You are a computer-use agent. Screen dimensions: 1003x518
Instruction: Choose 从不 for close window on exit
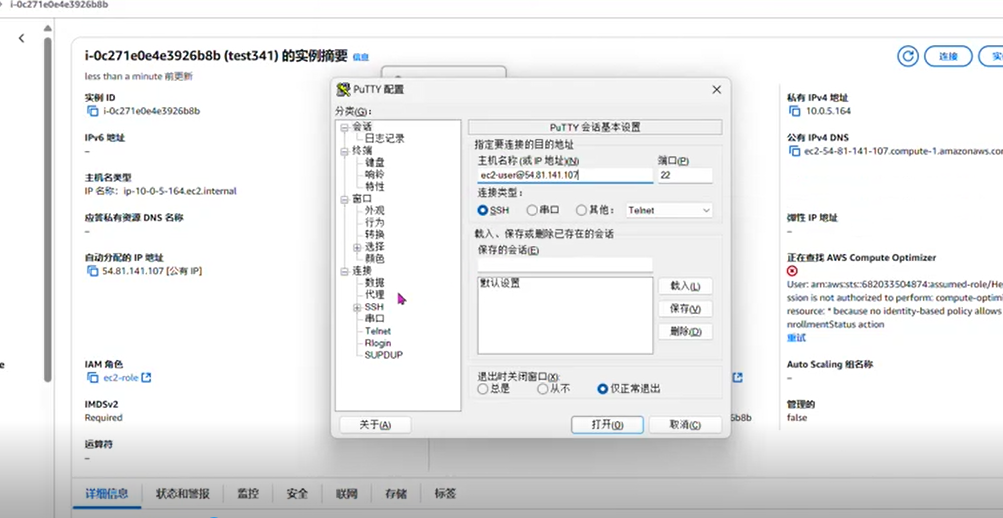[x=542, y=389]
